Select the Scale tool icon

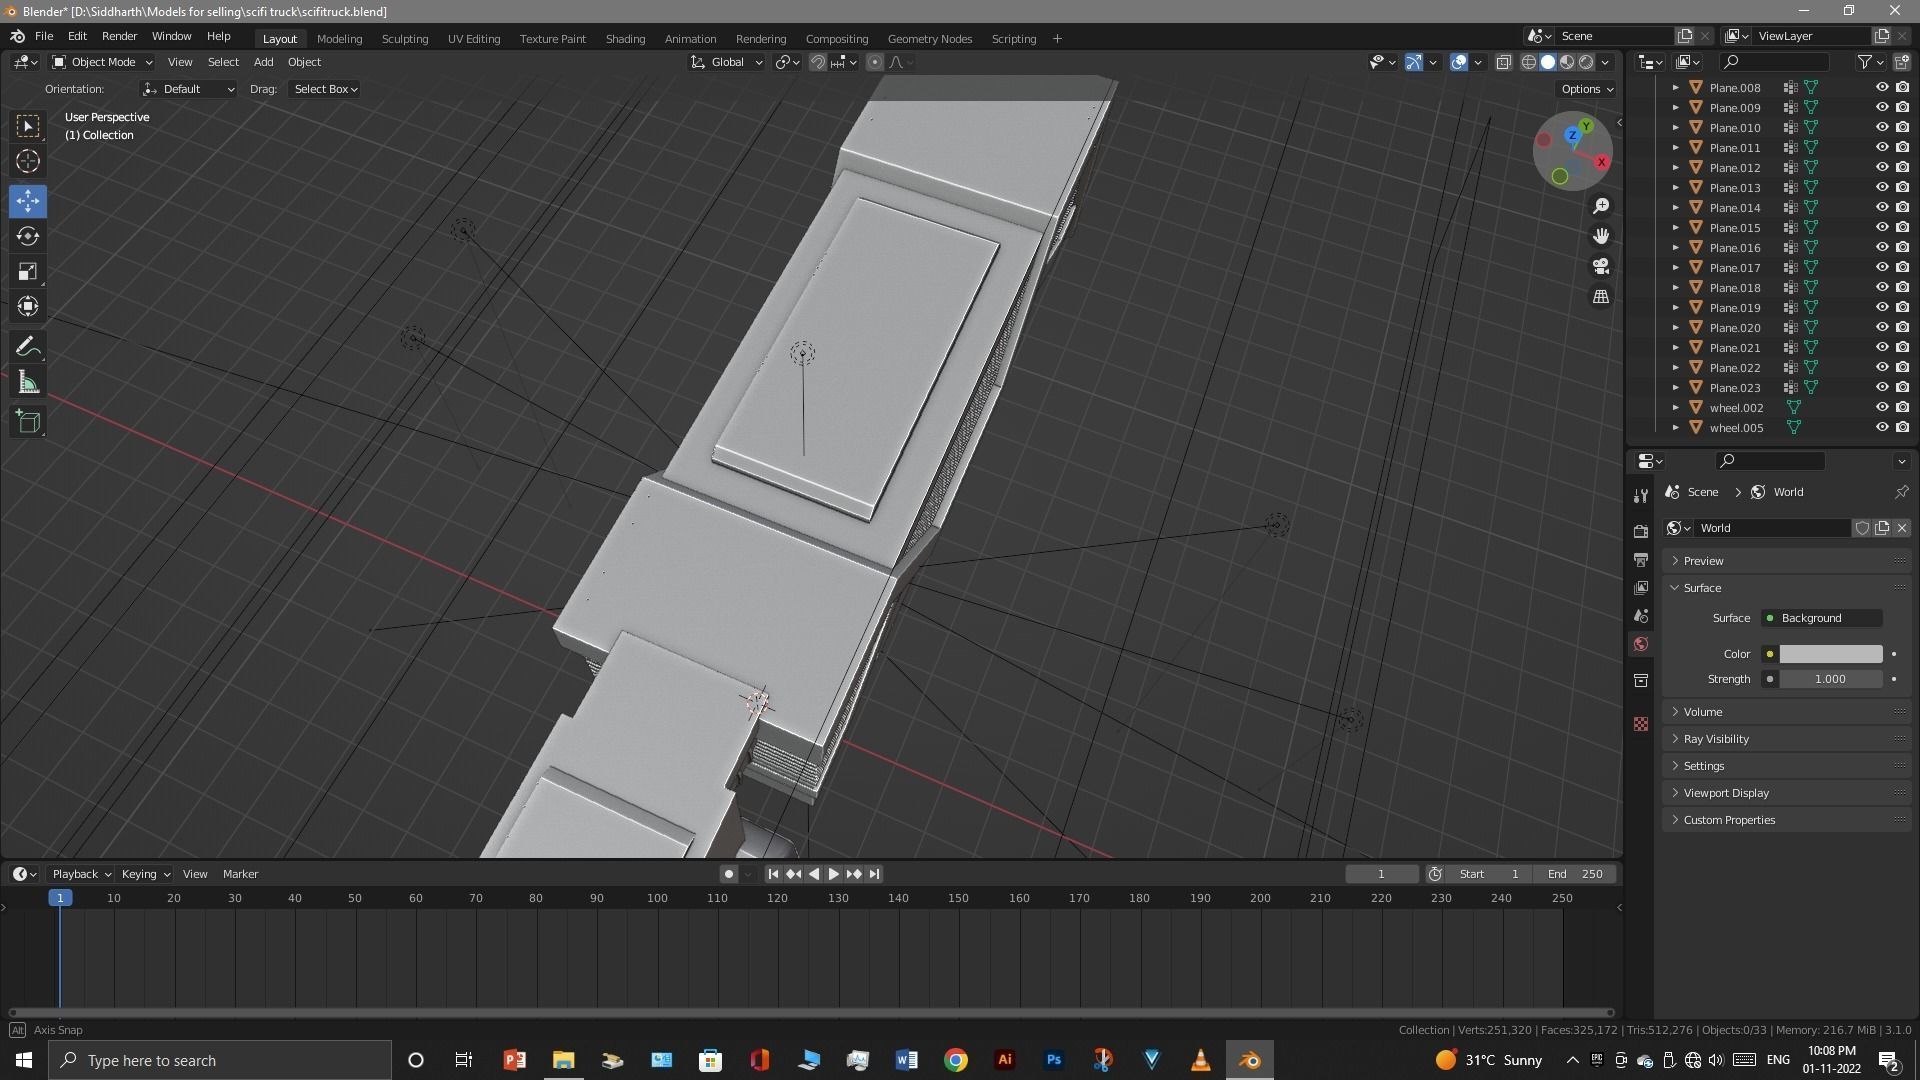(28, 272)
